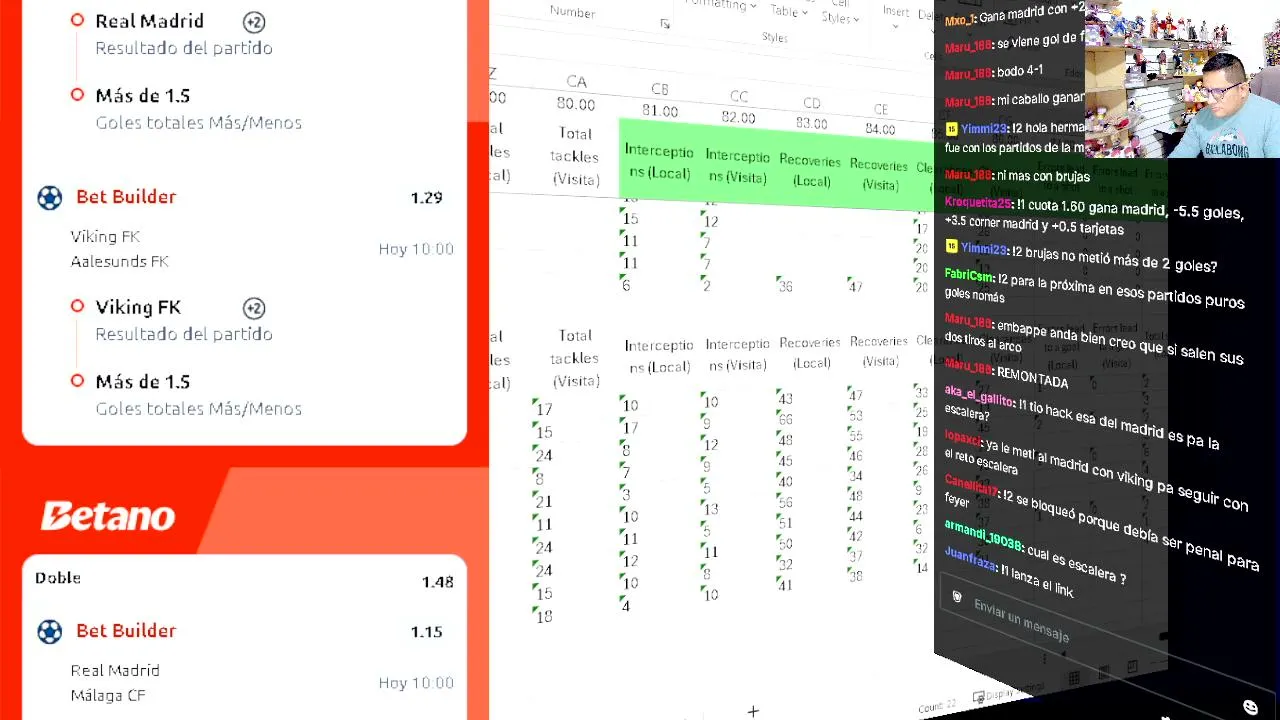Click the Málaga CF team name
1280x720 pixels.
(108, 696)
